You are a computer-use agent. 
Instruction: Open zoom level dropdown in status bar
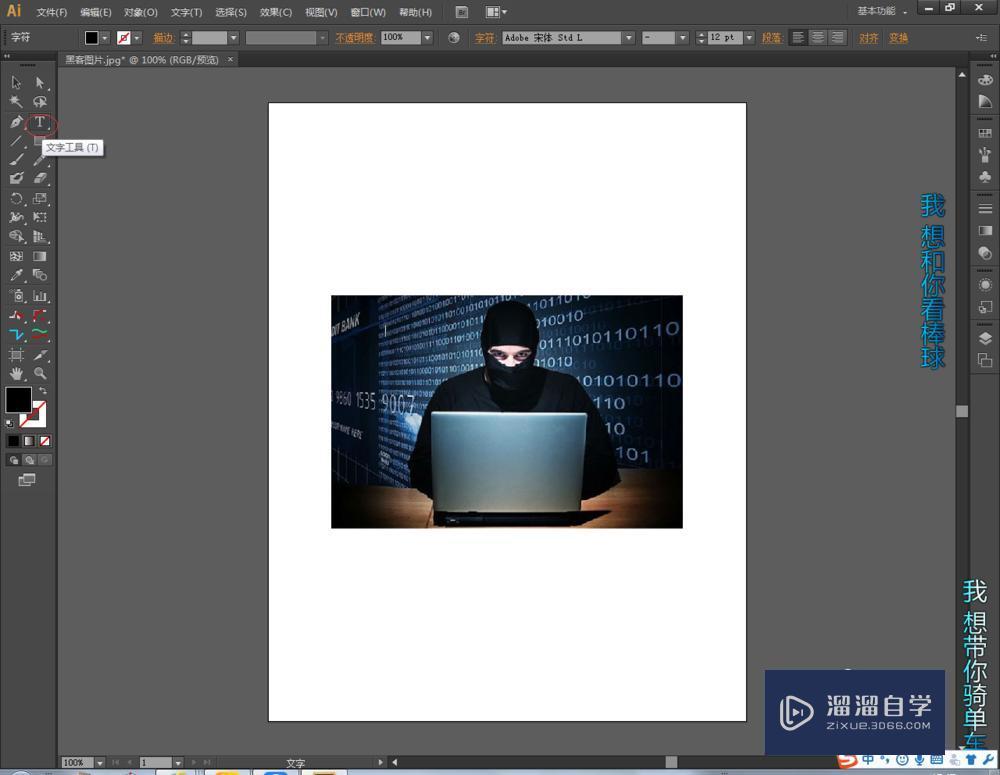[100, 763]
